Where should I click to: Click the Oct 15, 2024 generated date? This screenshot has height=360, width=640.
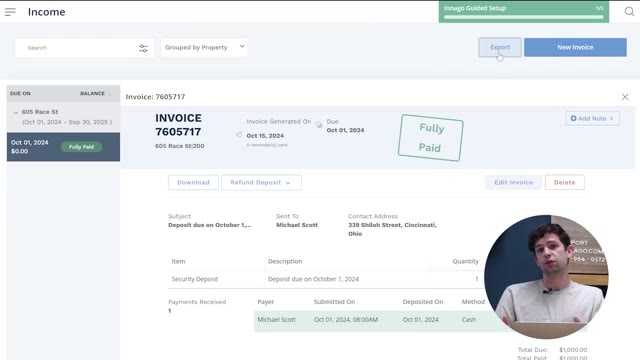point(265,136)
